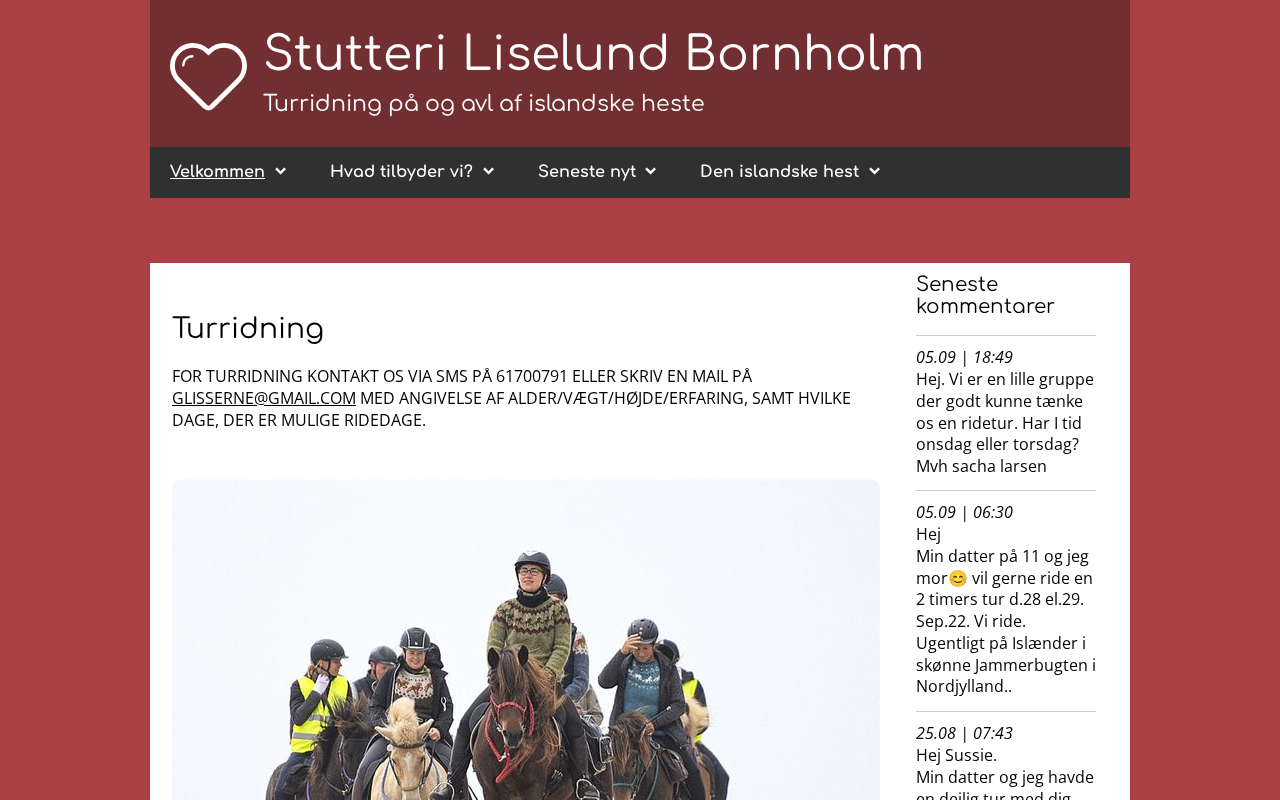Open the 25.08 07:43 comment
Screen dimensions: 1280x800
pos(964,733)
